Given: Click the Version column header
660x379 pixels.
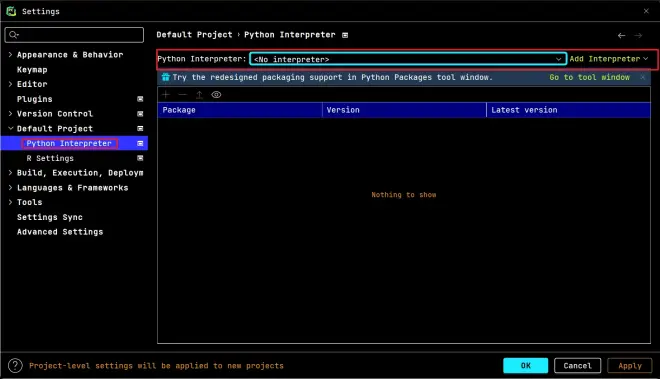Looking at the screenshot, I should (404, 110).
